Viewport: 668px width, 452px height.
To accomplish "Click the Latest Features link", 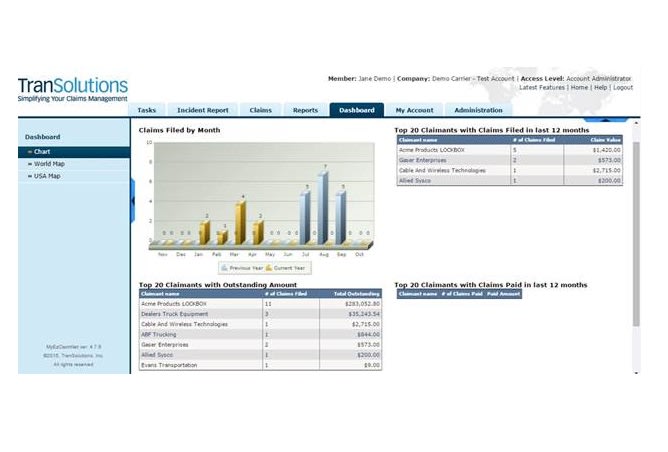I will click(x=541, y=87).
